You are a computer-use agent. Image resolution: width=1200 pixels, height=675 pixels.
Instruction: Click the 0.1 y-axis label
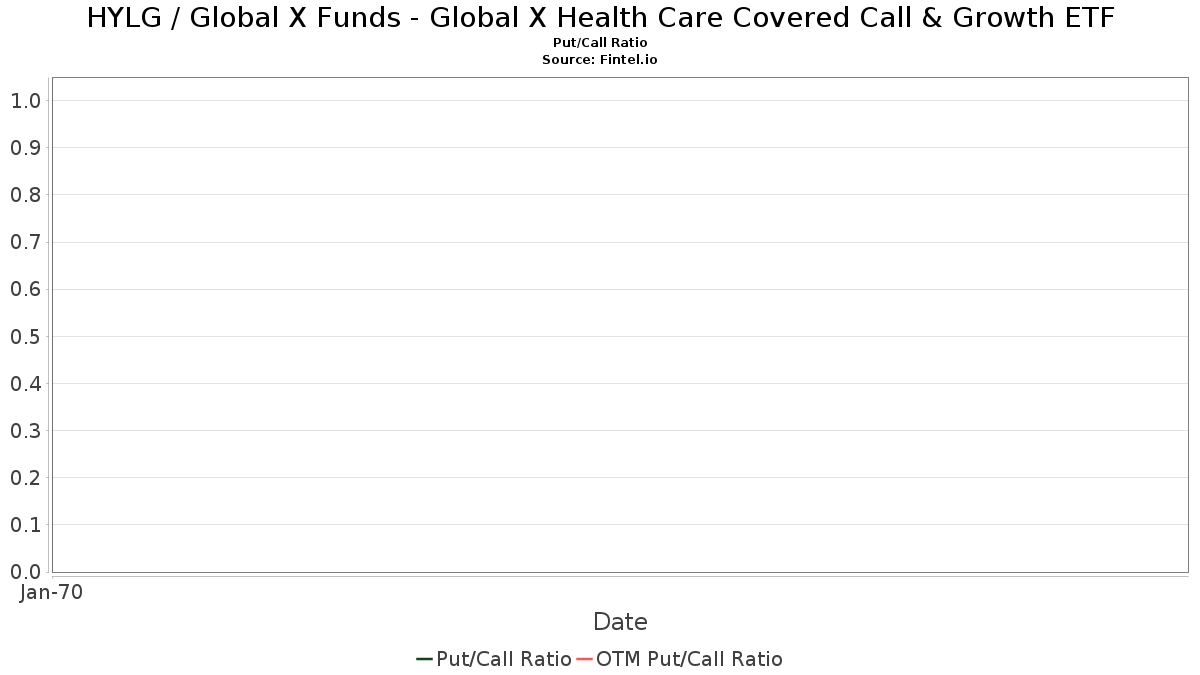click(25, 525)
